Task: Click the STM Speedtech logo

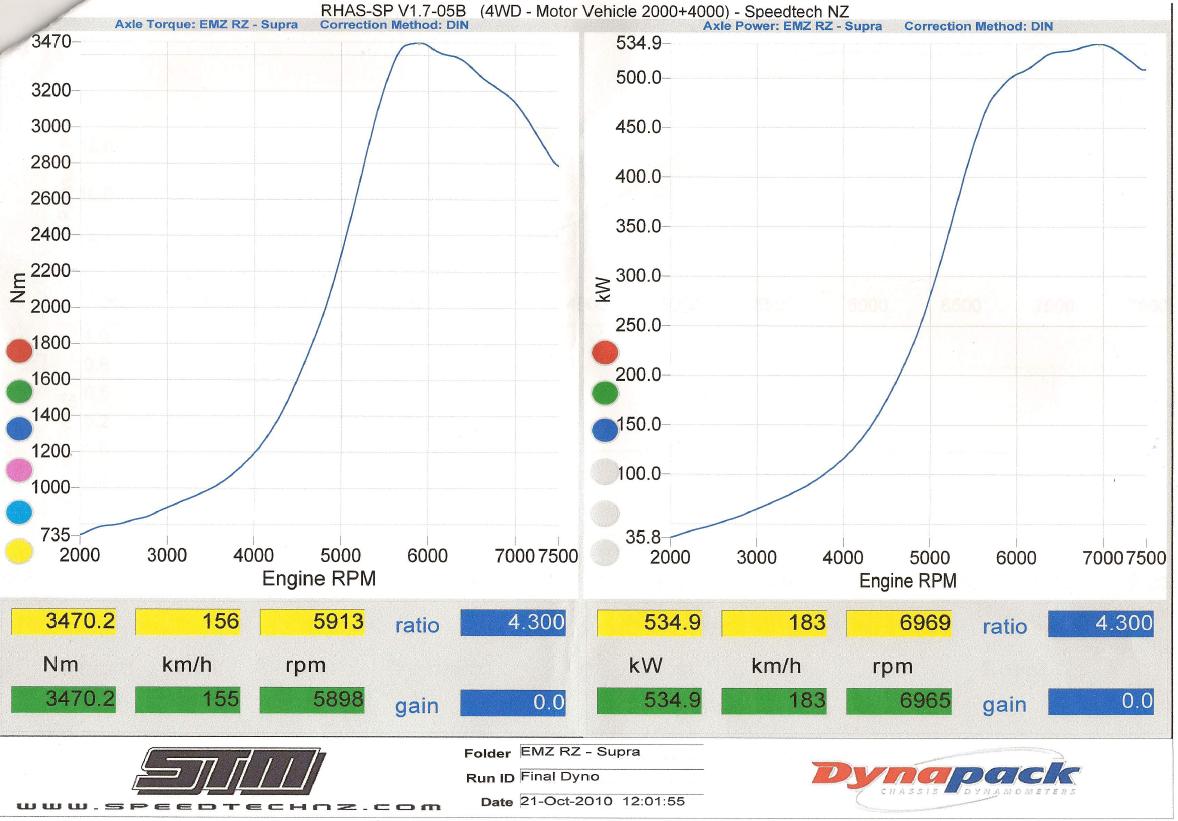Action: point(230,772)
